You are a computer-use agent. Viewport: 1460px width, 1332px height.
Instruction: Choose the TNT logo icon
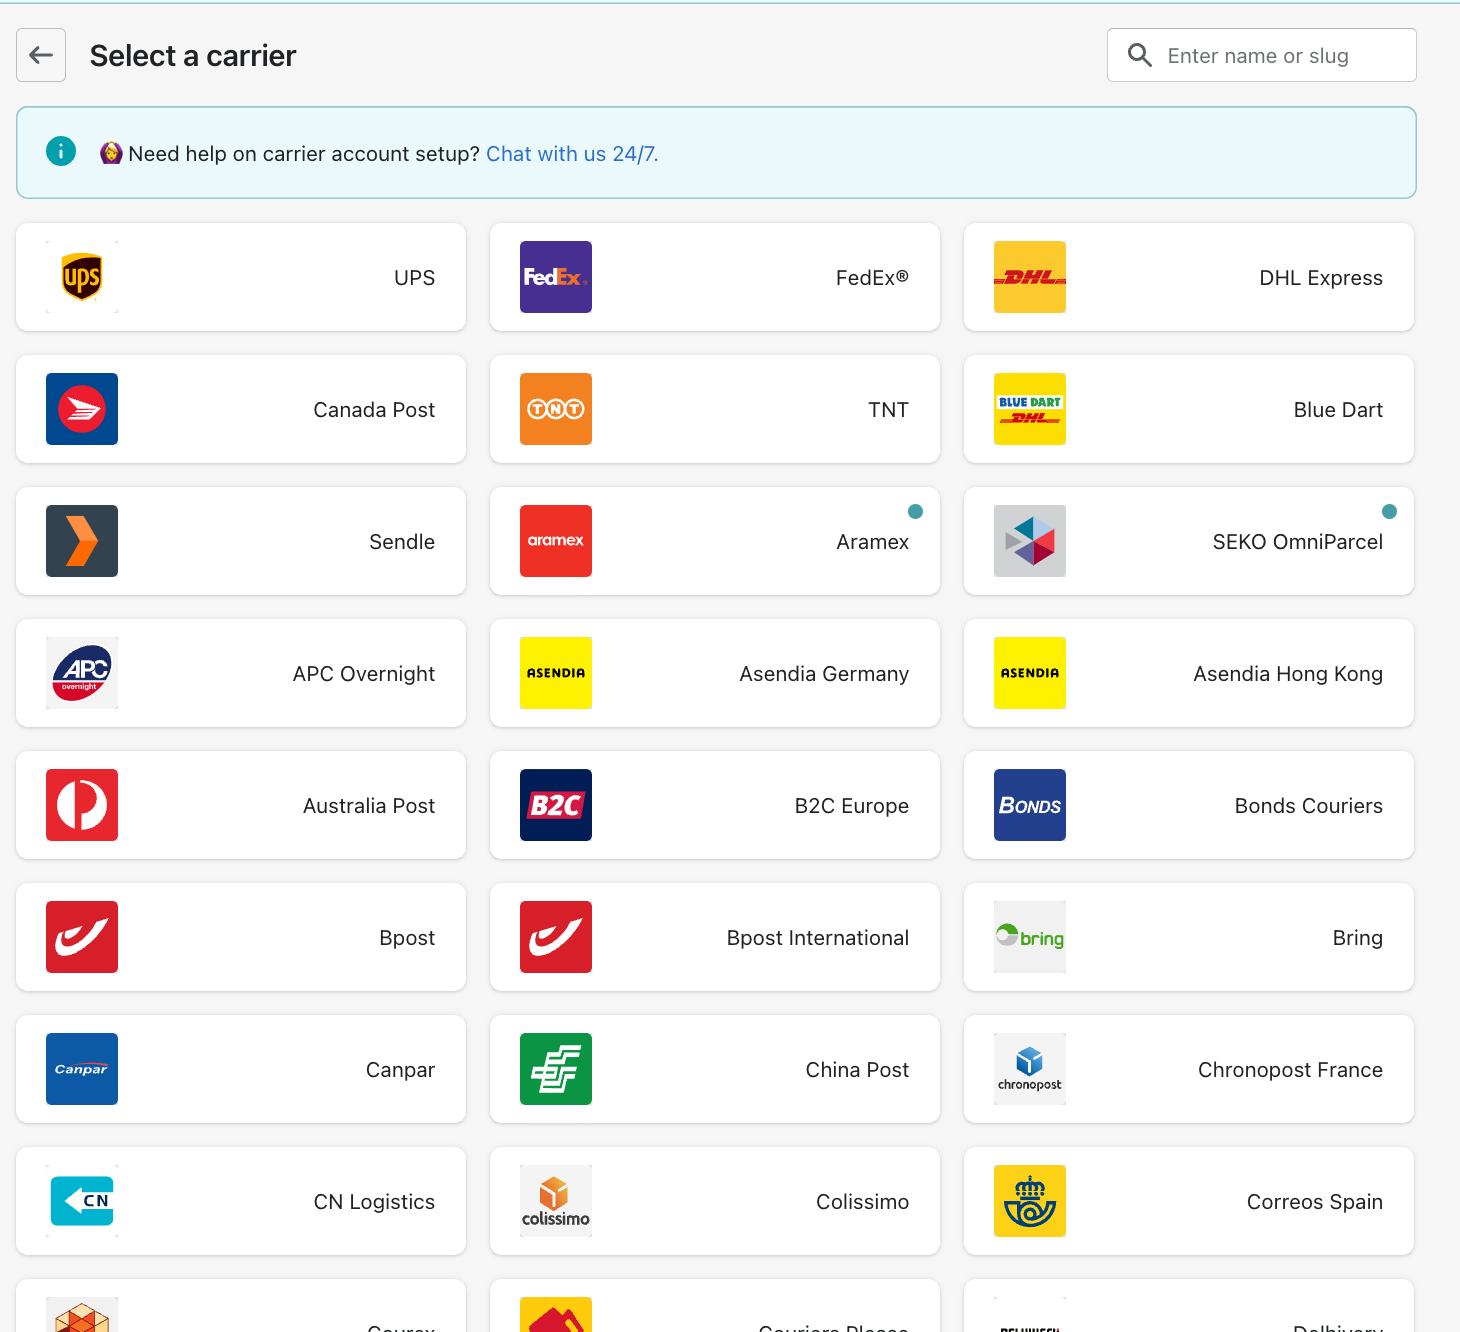[x=556, y=409]
